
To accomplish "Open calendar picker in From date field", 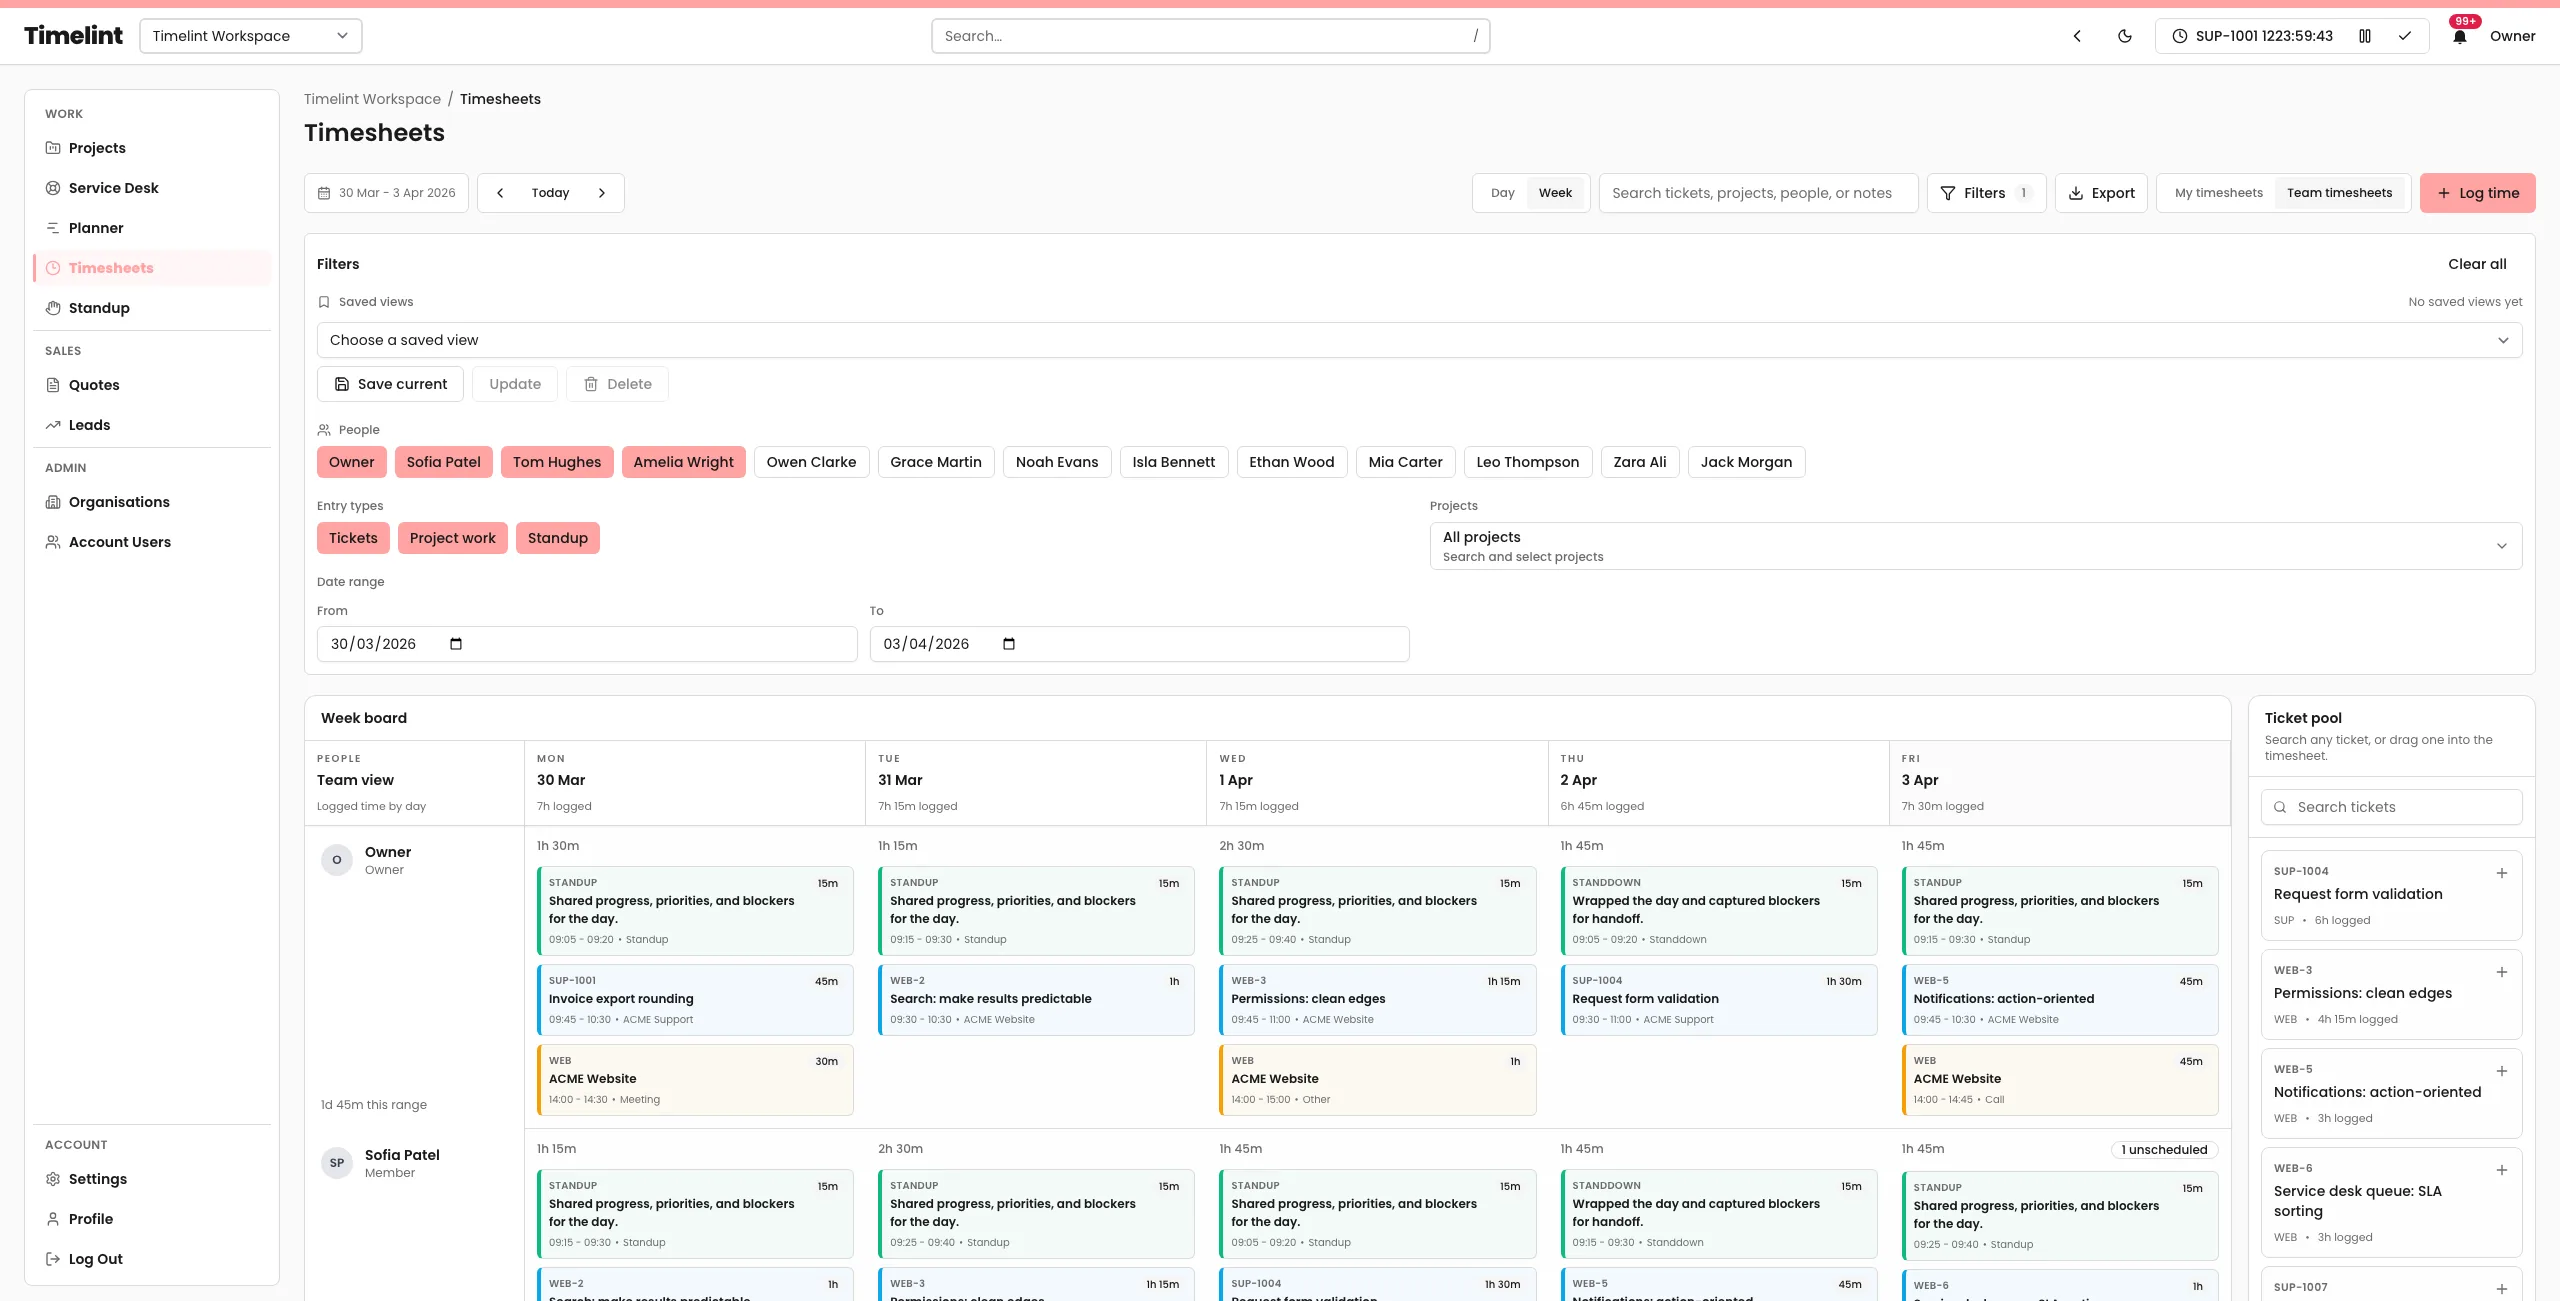I will click(x=456, y=644).
